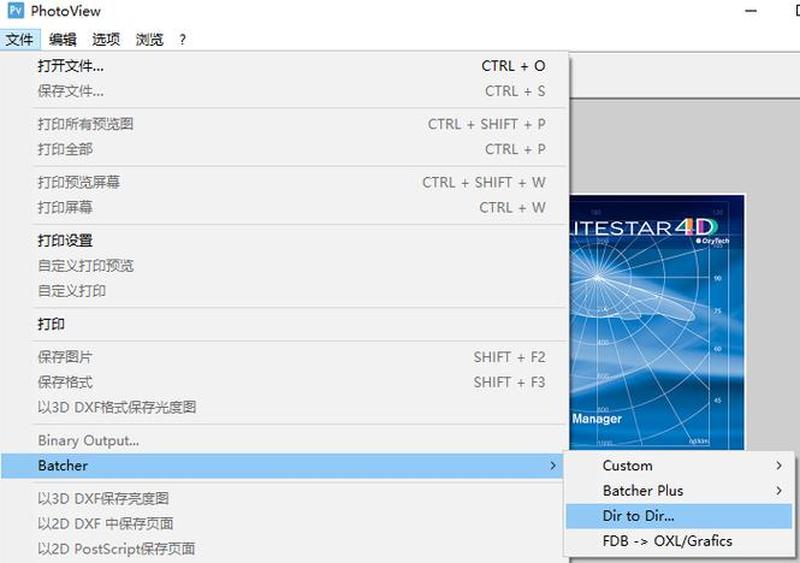Screen dimensions: 800x563
Task: Expand the Batcher Plus submenu
Action: [679, 491]
